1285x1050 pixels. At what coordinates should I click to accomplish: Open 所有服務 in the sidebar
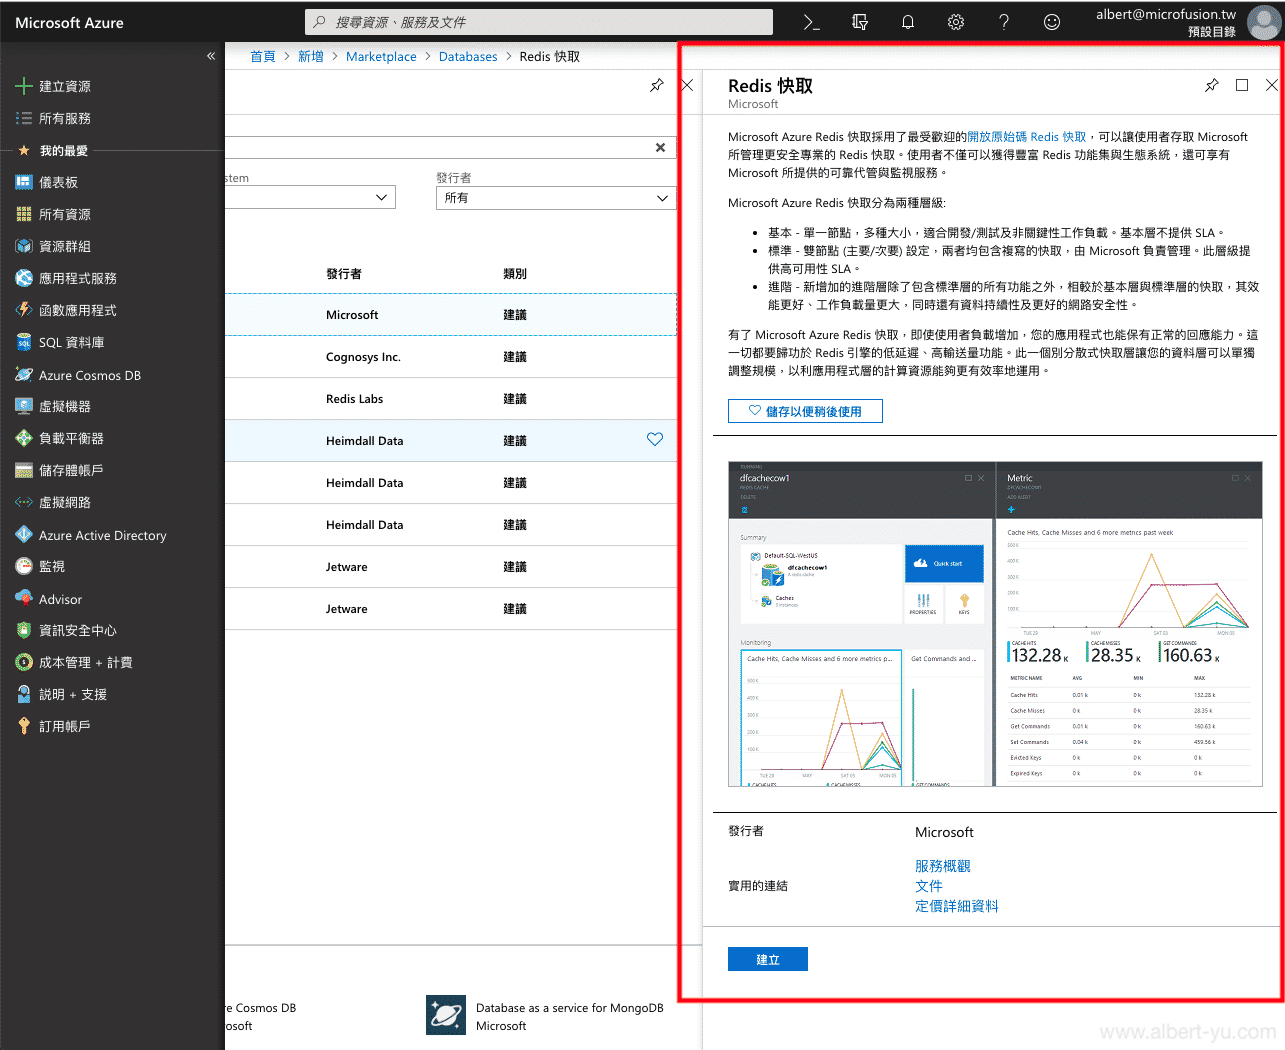65,118
